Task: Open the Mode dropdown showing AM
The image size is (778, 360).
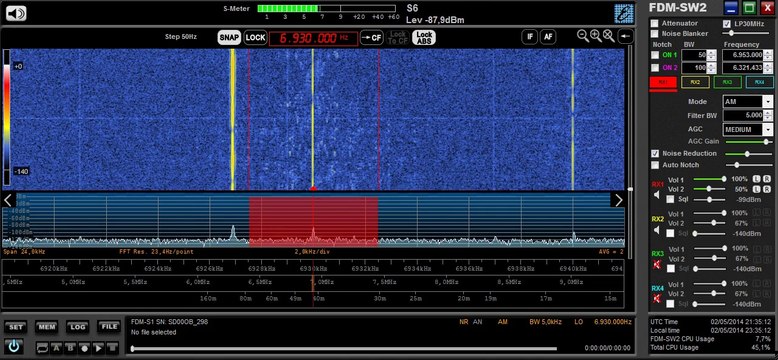Action: click(x=768, y=102)
